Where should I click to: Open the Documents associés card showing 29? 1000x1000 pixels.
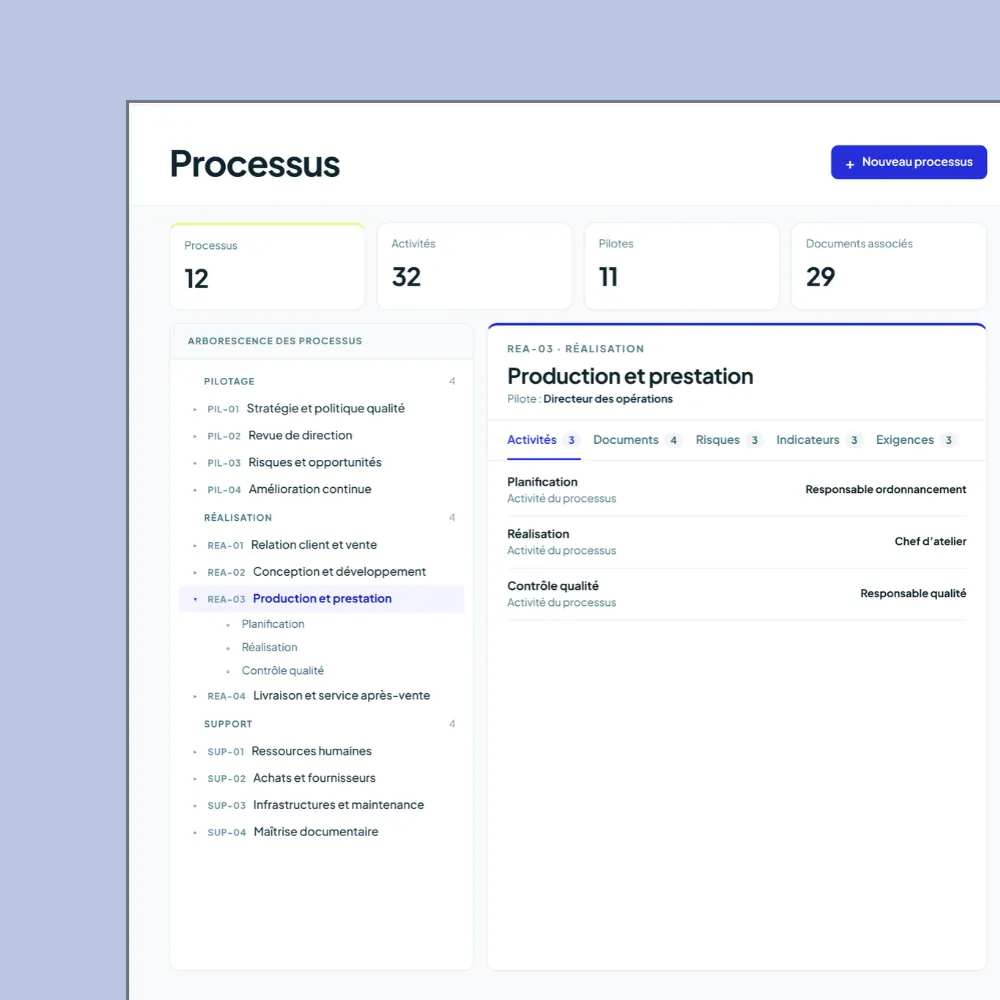(x=888, y=266)
